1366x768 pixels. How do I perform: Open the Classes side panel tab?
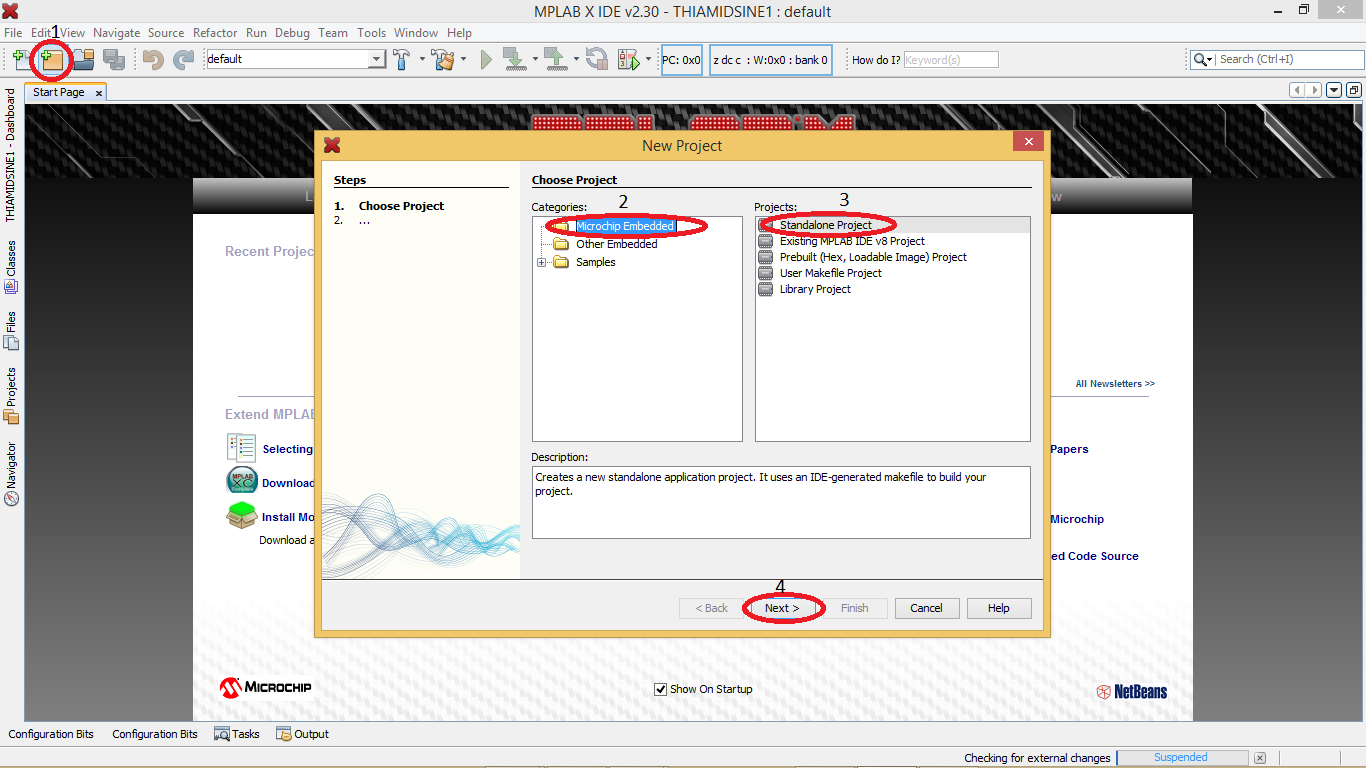pyautogui.click(x=11, y=266)
